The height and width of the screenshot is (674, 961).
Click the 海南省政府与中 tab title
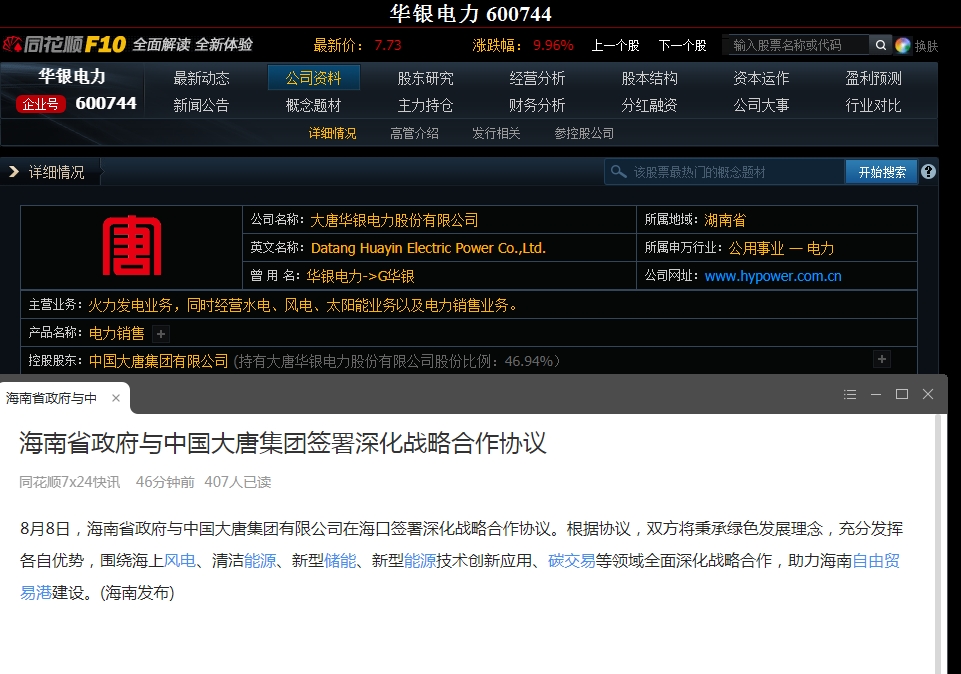pyautogui.click(x=51, y=398)
